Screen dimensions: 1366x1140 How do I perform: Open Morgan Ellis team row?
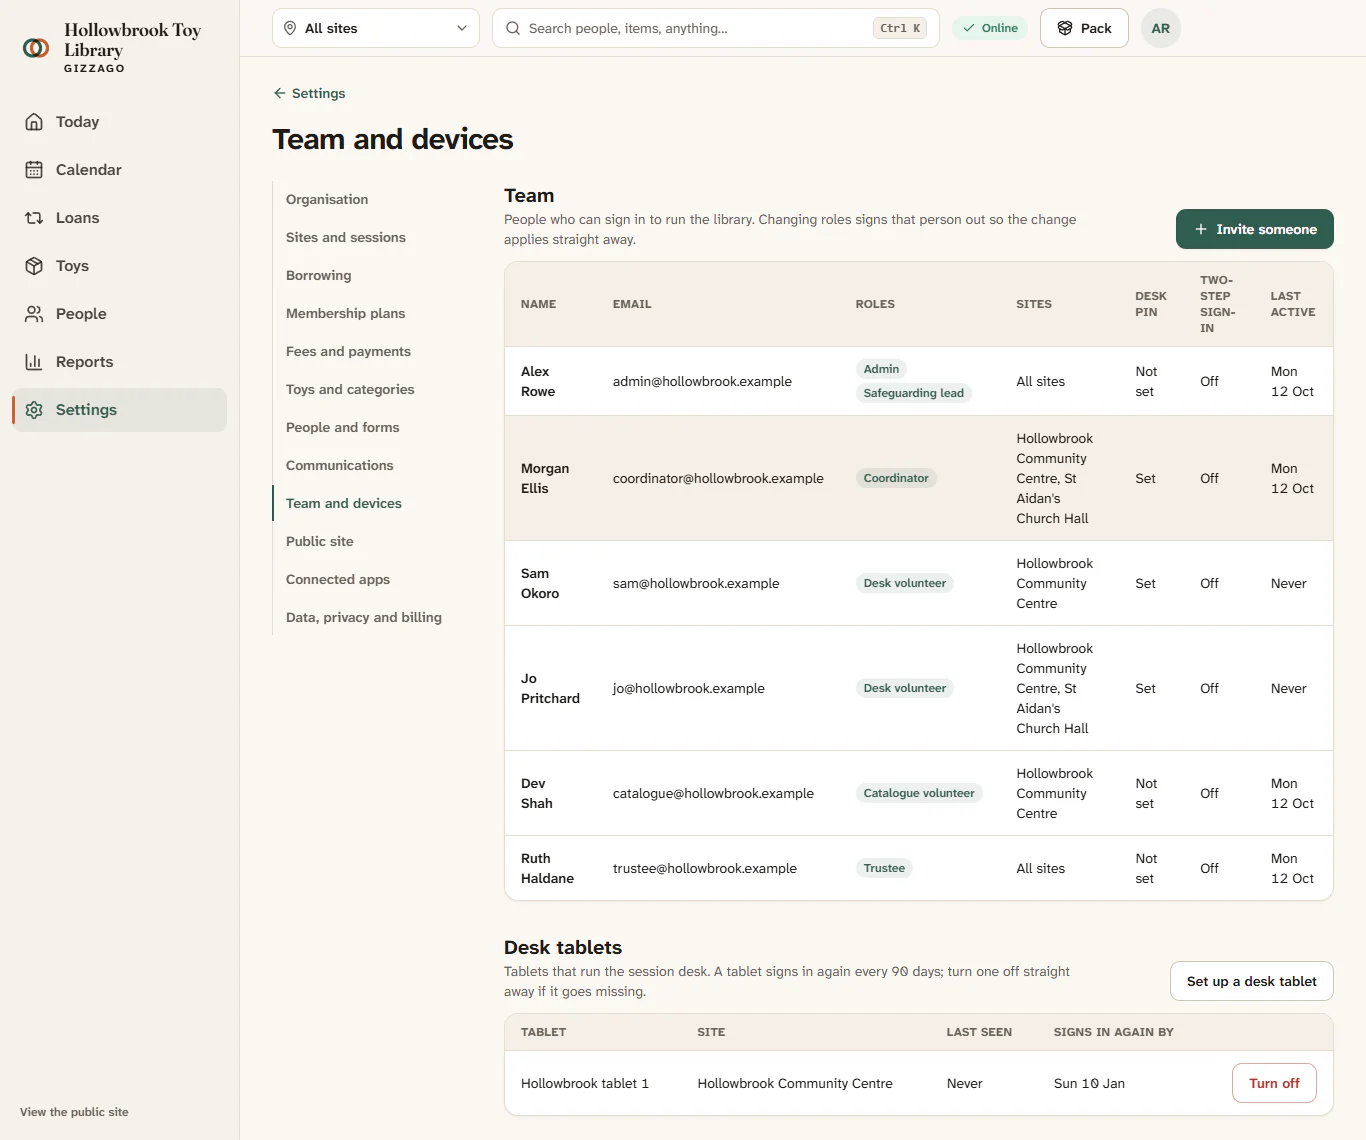point(919,478)
